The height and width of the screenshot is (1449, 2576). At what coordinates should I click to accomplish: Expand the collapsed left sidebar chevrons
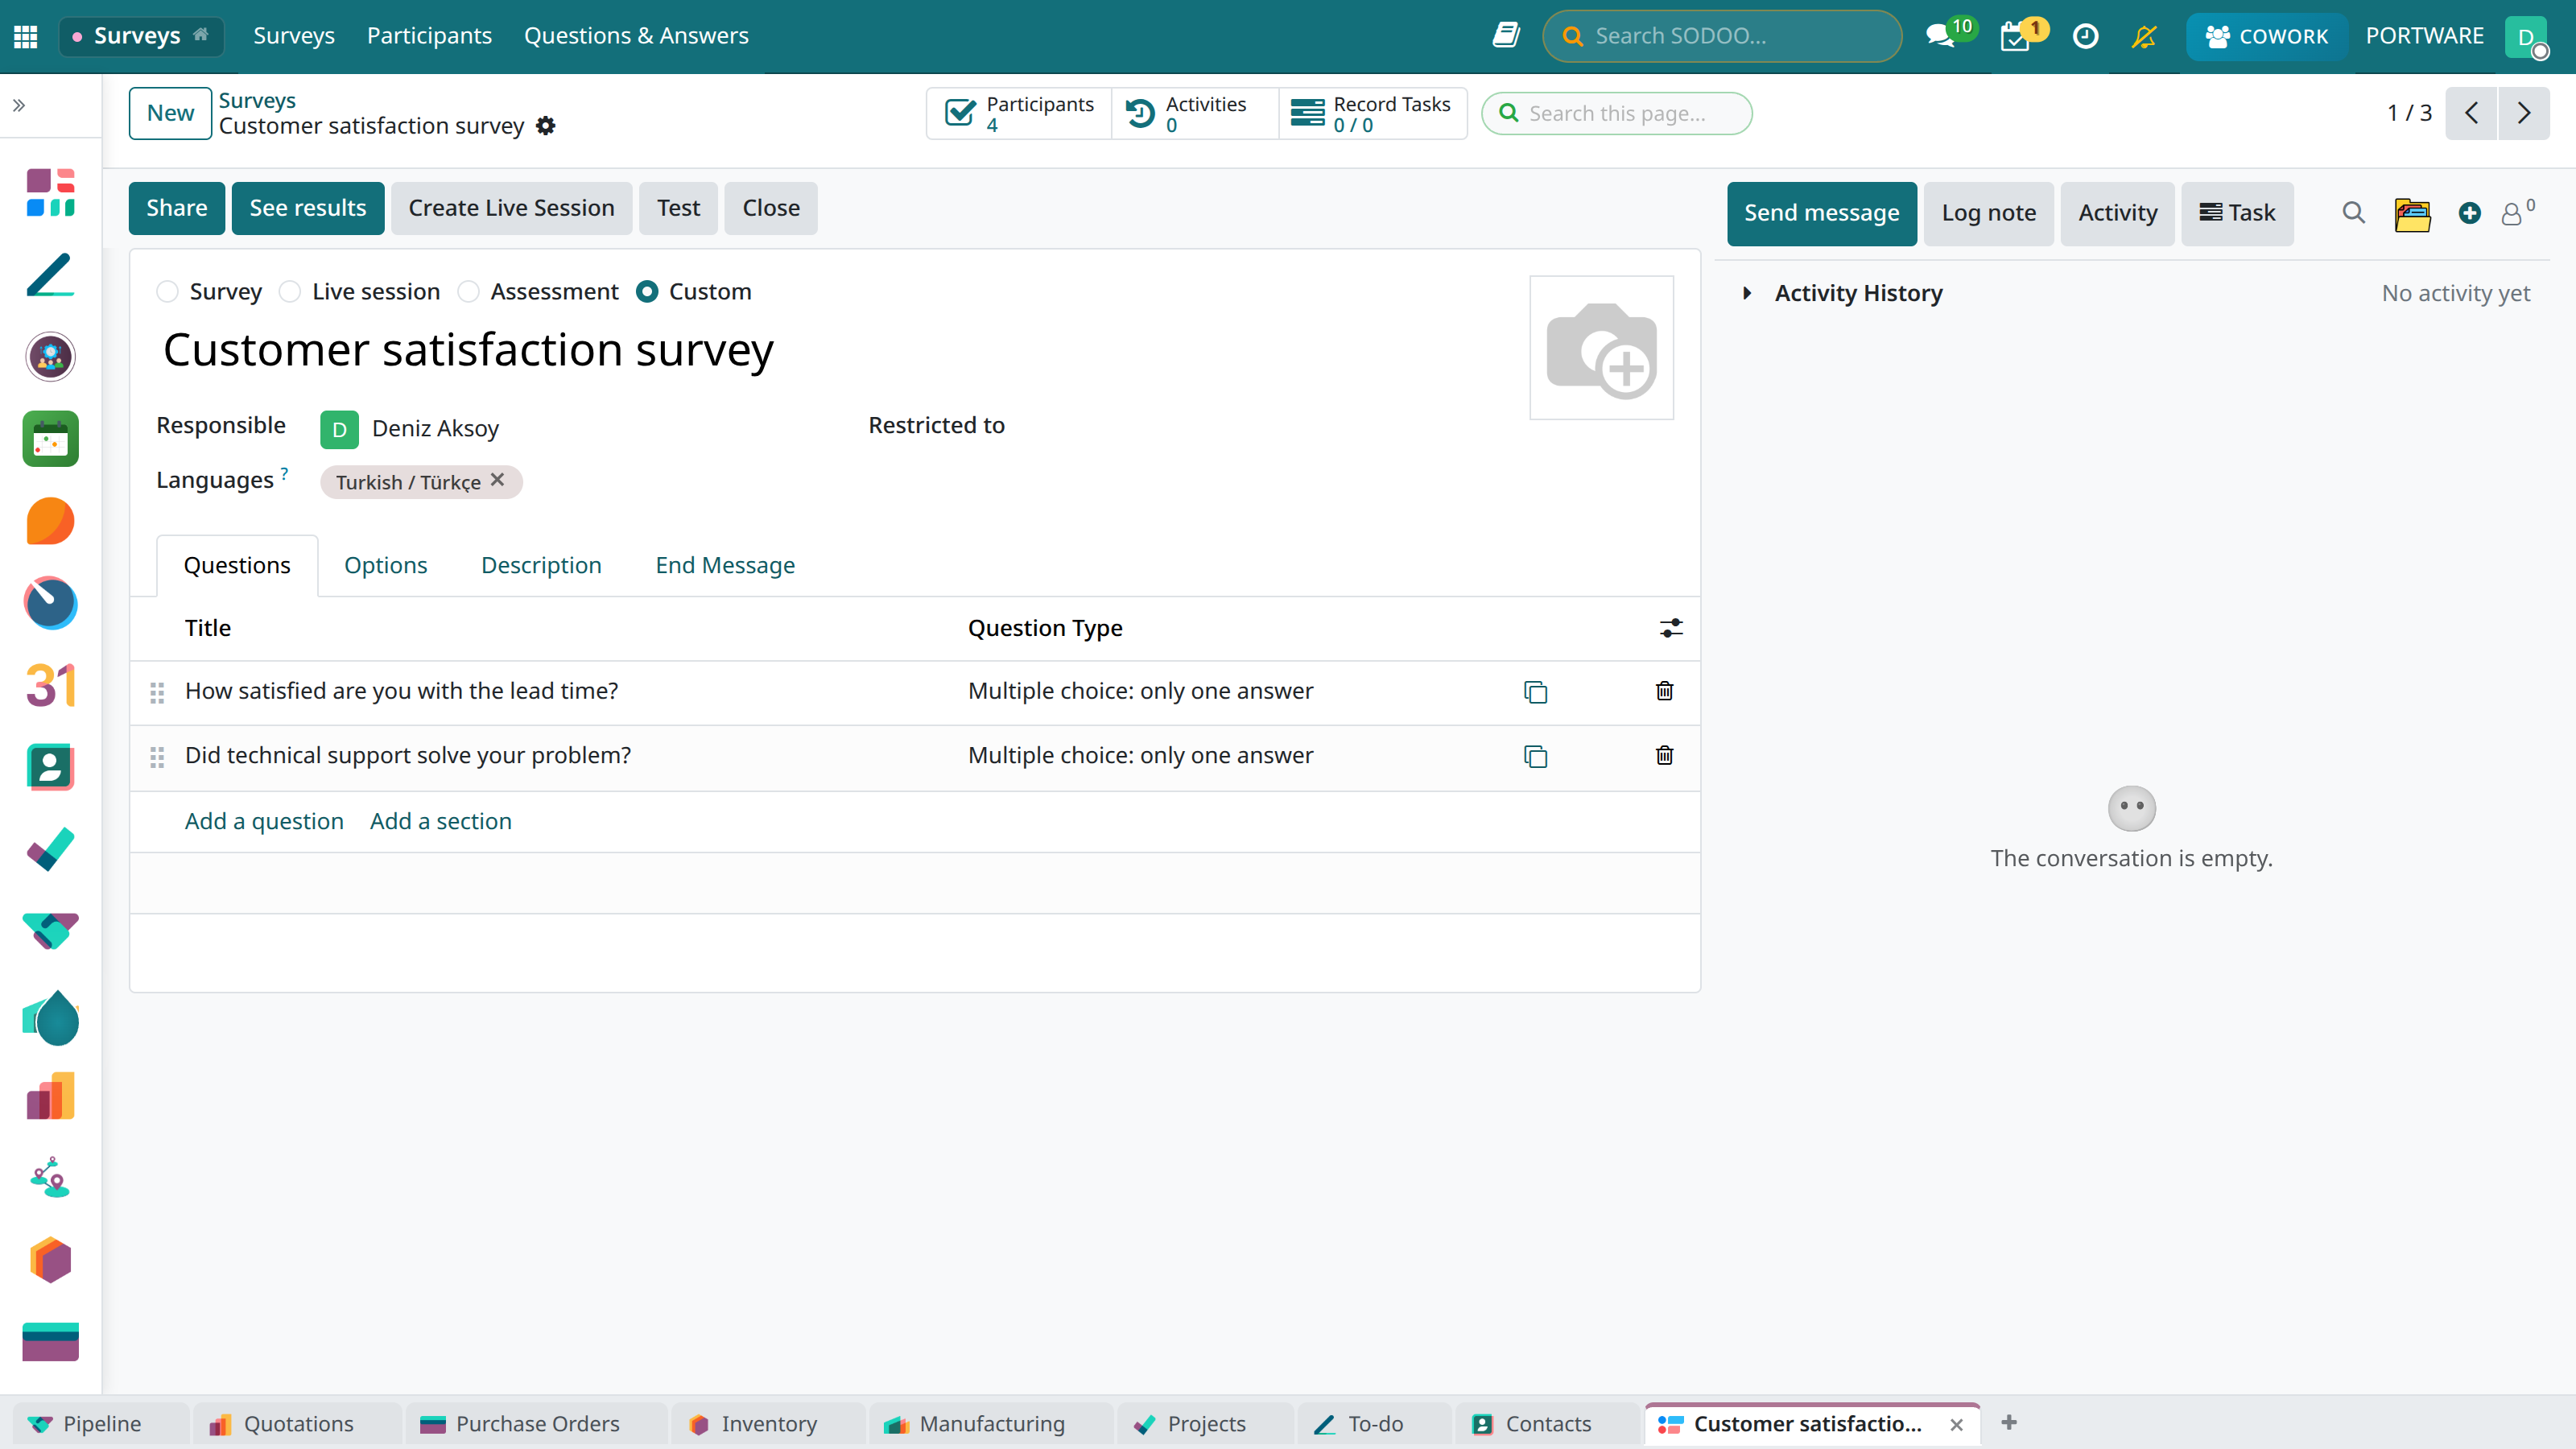point(19,105)
